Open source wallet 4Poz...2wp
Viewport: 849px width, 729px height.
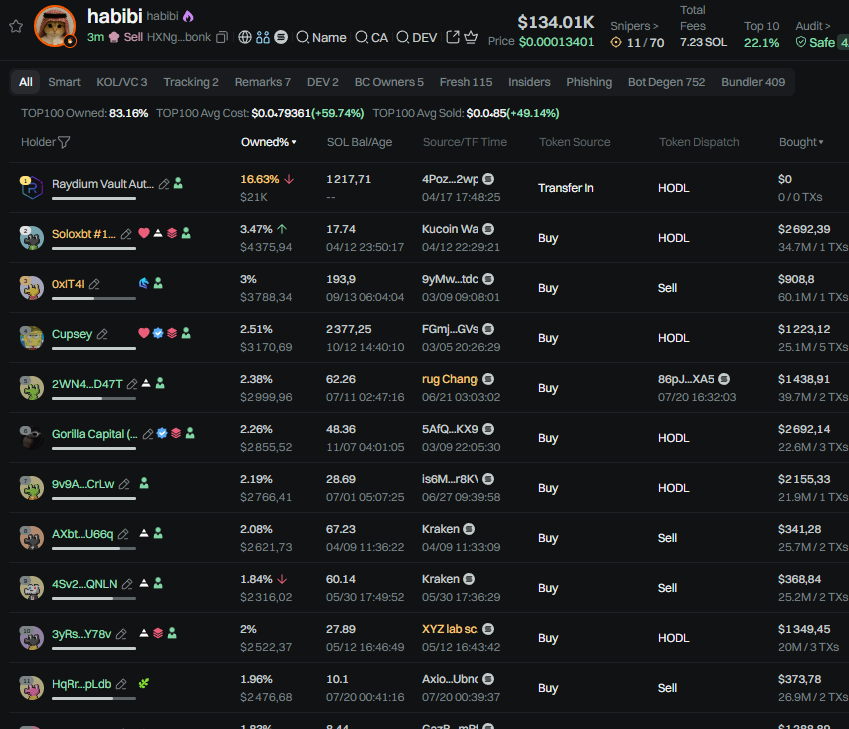(450, 179)
